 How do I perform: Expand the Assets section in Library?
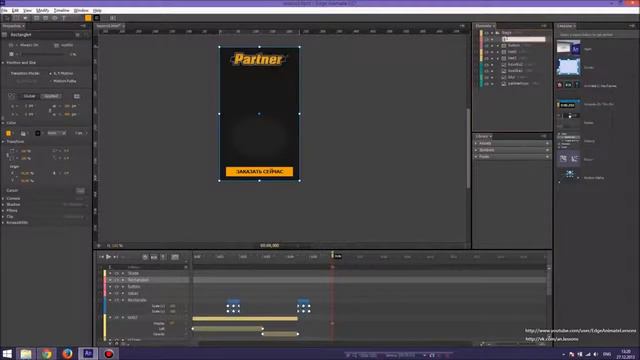tap(476, 143)
